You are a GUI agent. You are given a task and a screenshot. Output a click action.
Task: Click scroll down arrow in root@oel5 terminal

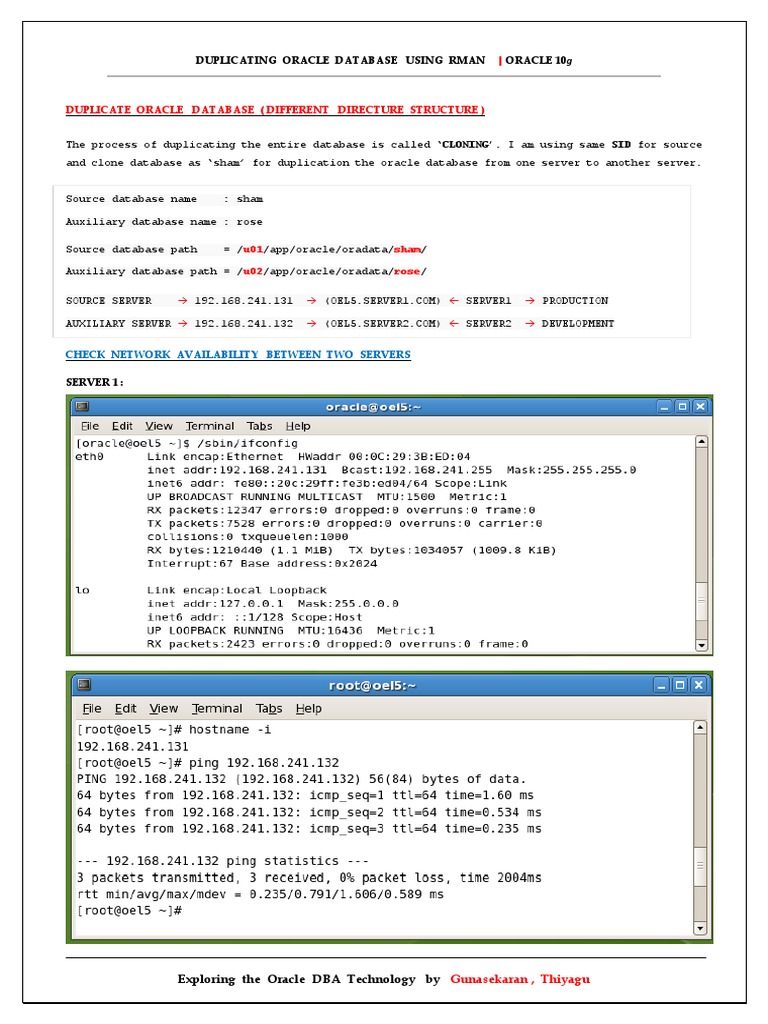tap(700, 928)
